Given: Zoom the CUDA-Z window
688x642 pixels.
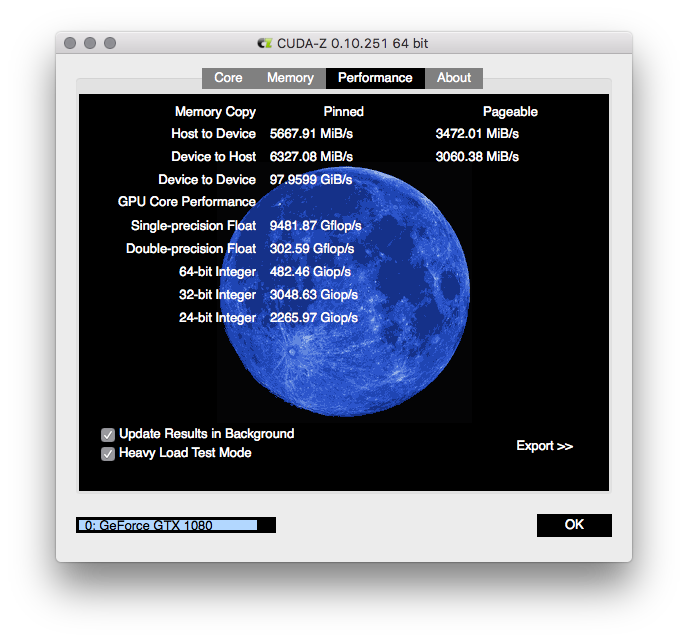Looking at the screenshot, I should tap(110, 43).
